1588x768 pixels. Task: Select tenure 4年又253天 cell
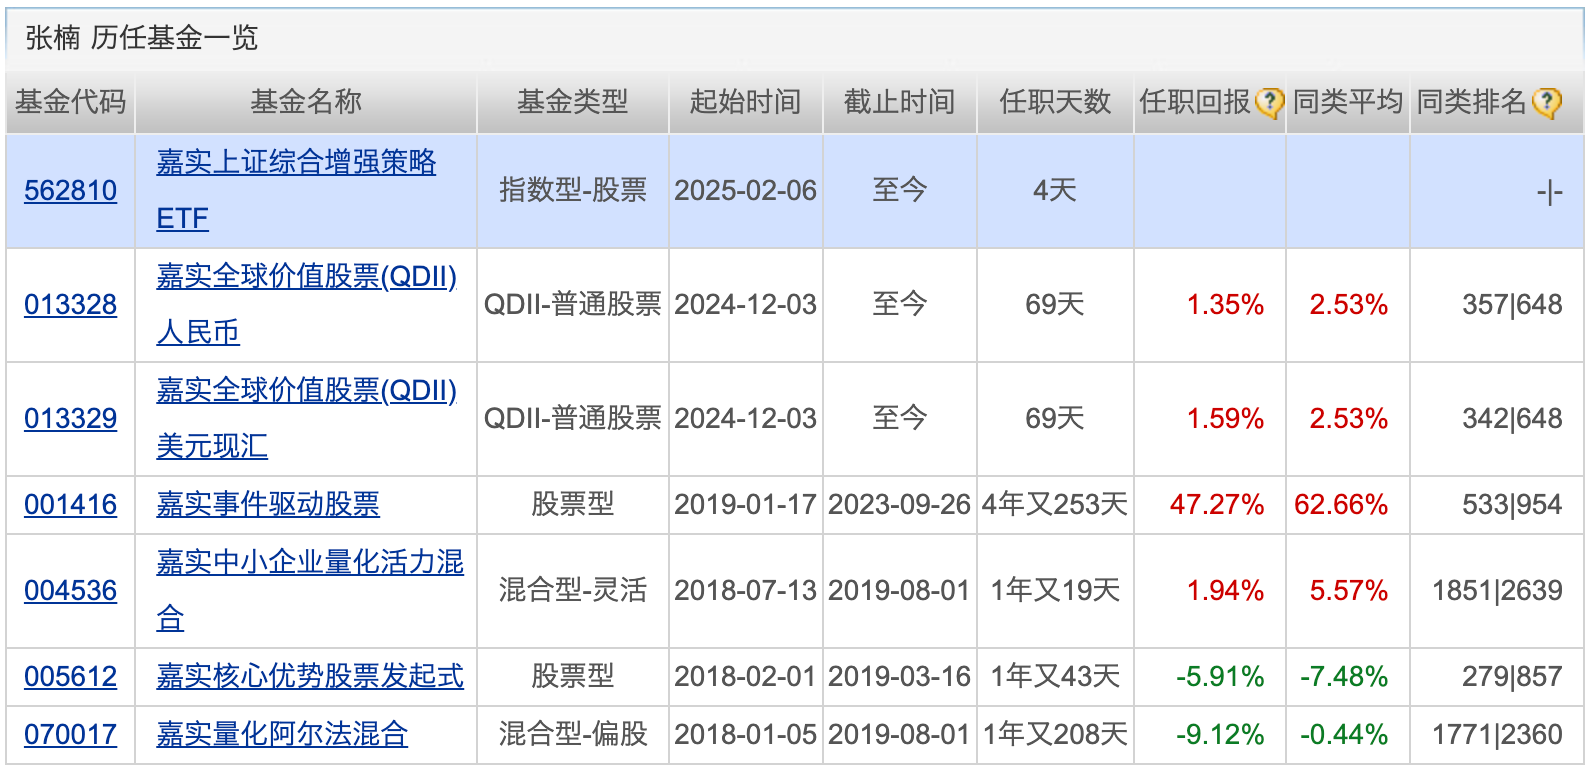pos(1055,504)
